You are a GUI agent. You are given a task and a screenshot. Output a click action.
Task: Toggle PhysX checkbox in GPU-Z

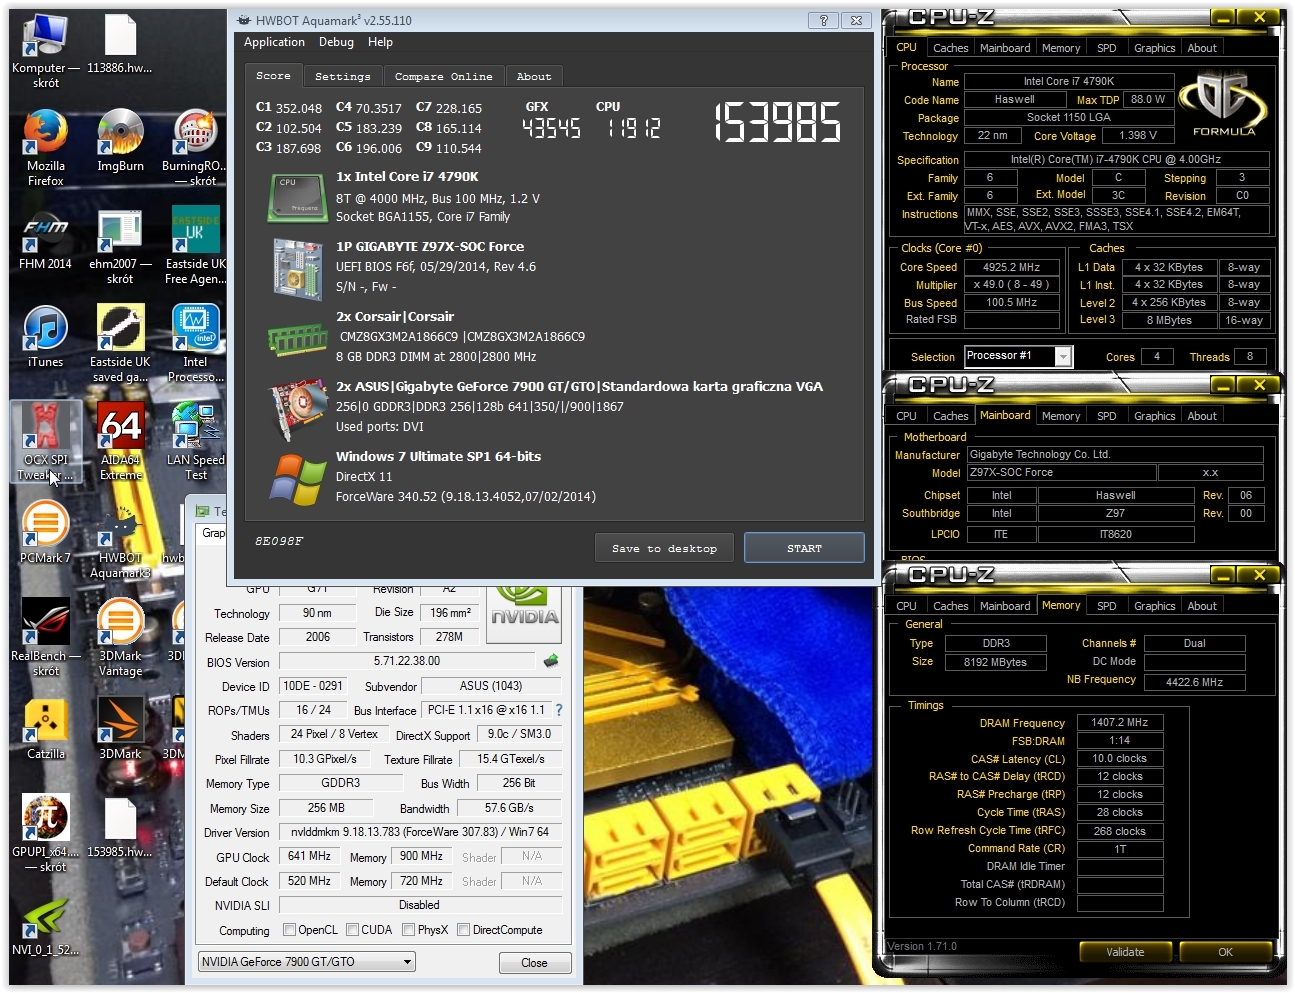click(x=408, y=930)
